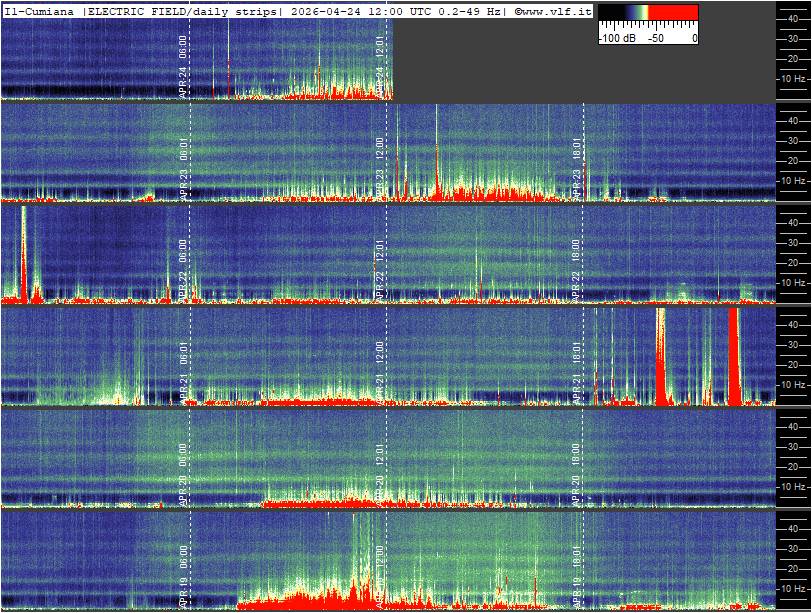812x613 pixels.
Task: Select the I1-Cumiana station title text
Action: coord(39,11)
